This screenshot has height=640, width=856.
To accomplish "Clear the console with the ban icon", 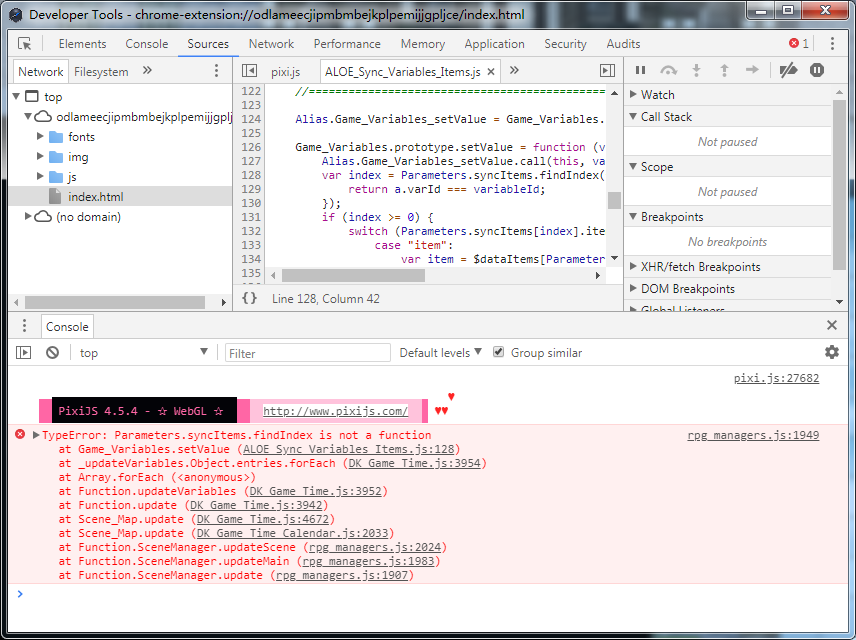I will coord(52,353).
